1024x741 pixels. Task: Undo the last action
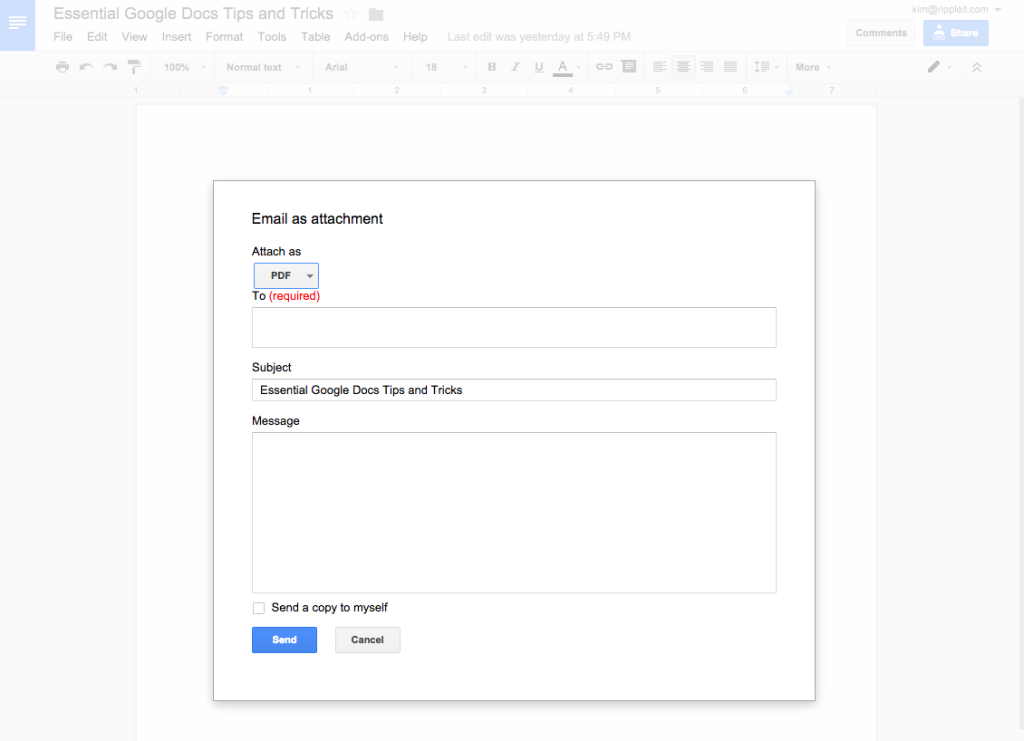point(84,66)
